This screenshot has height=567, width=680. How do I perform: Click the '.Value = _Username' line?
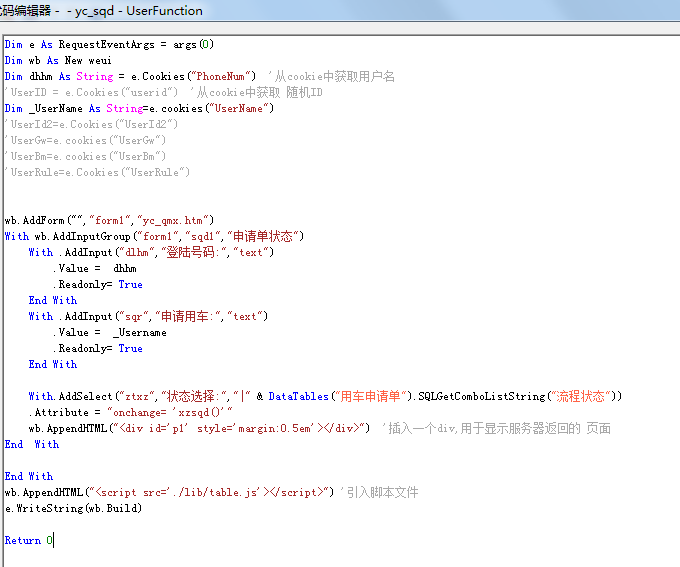(x=110, y=332)
